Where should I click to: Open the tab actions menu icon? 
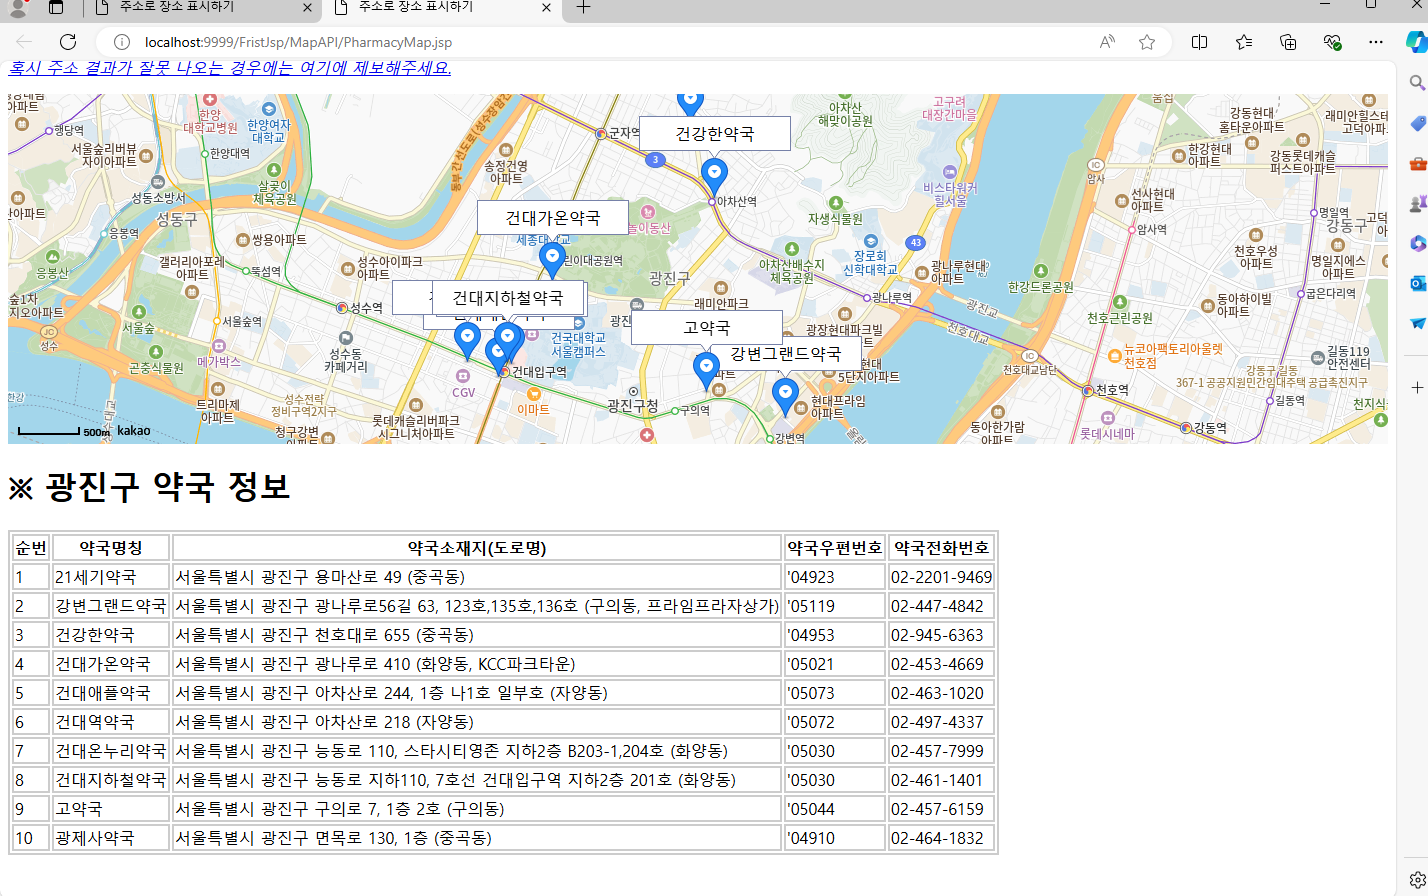56,8
